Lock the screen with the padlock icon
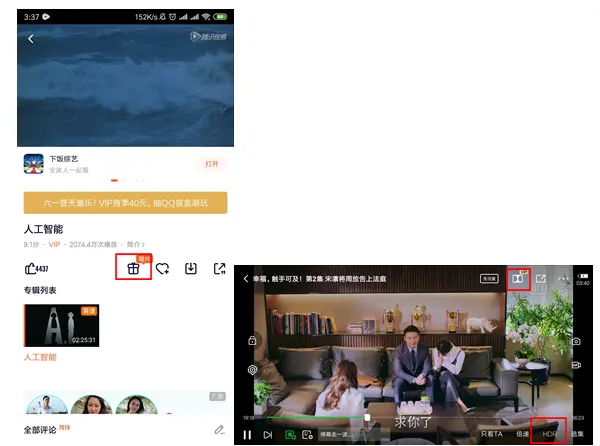 point(252,340)
